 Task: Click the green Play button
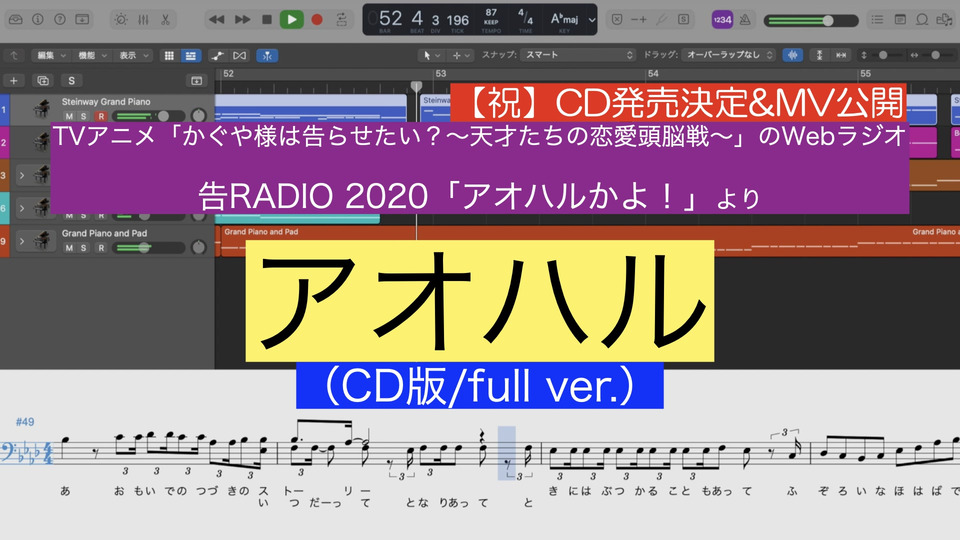(292, 20)
